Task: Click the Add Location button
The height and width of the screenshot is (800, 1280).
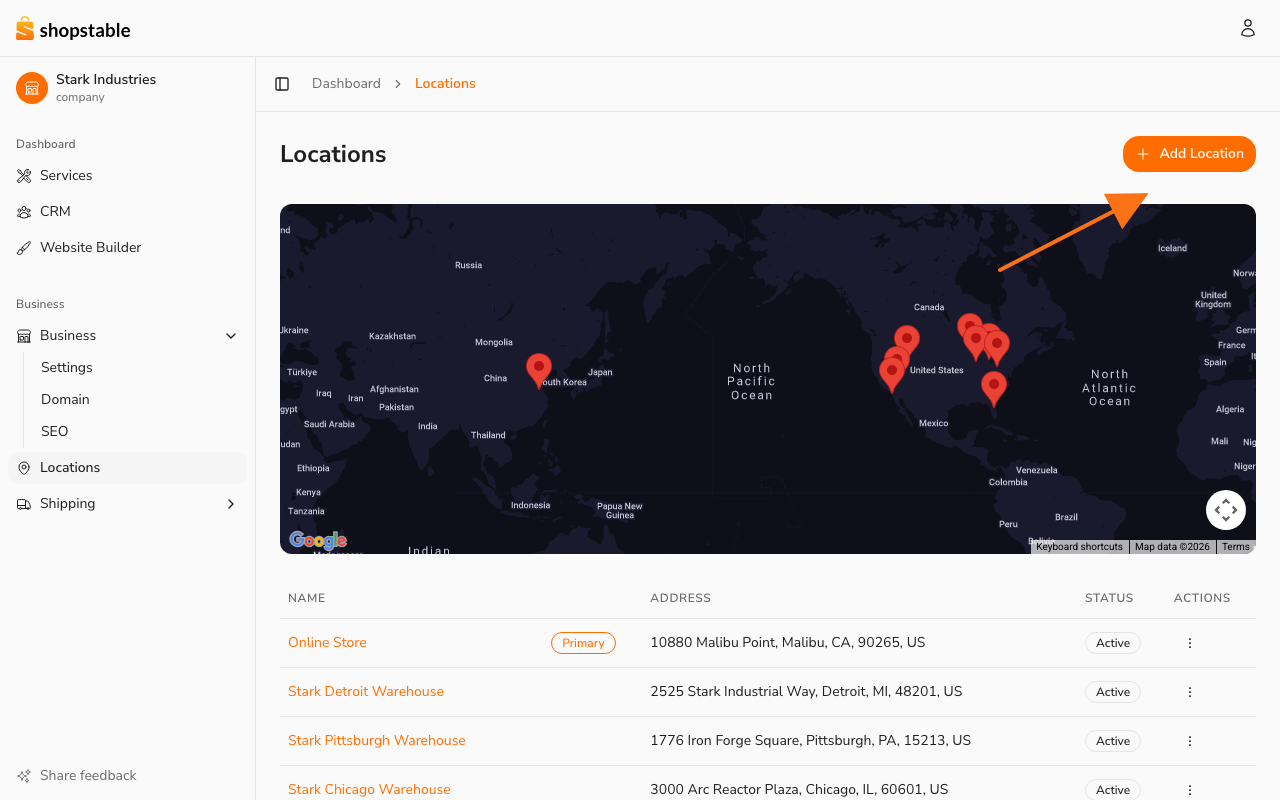Action: (1189, 154)
